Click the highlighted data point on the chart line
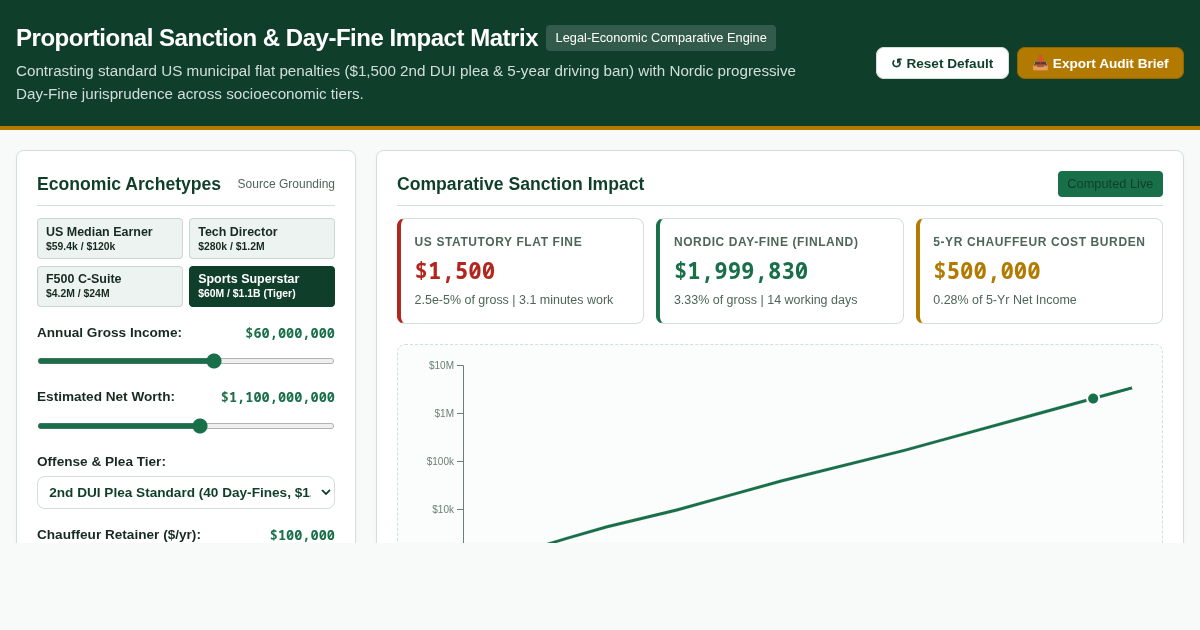 [x=1093, y=398]
